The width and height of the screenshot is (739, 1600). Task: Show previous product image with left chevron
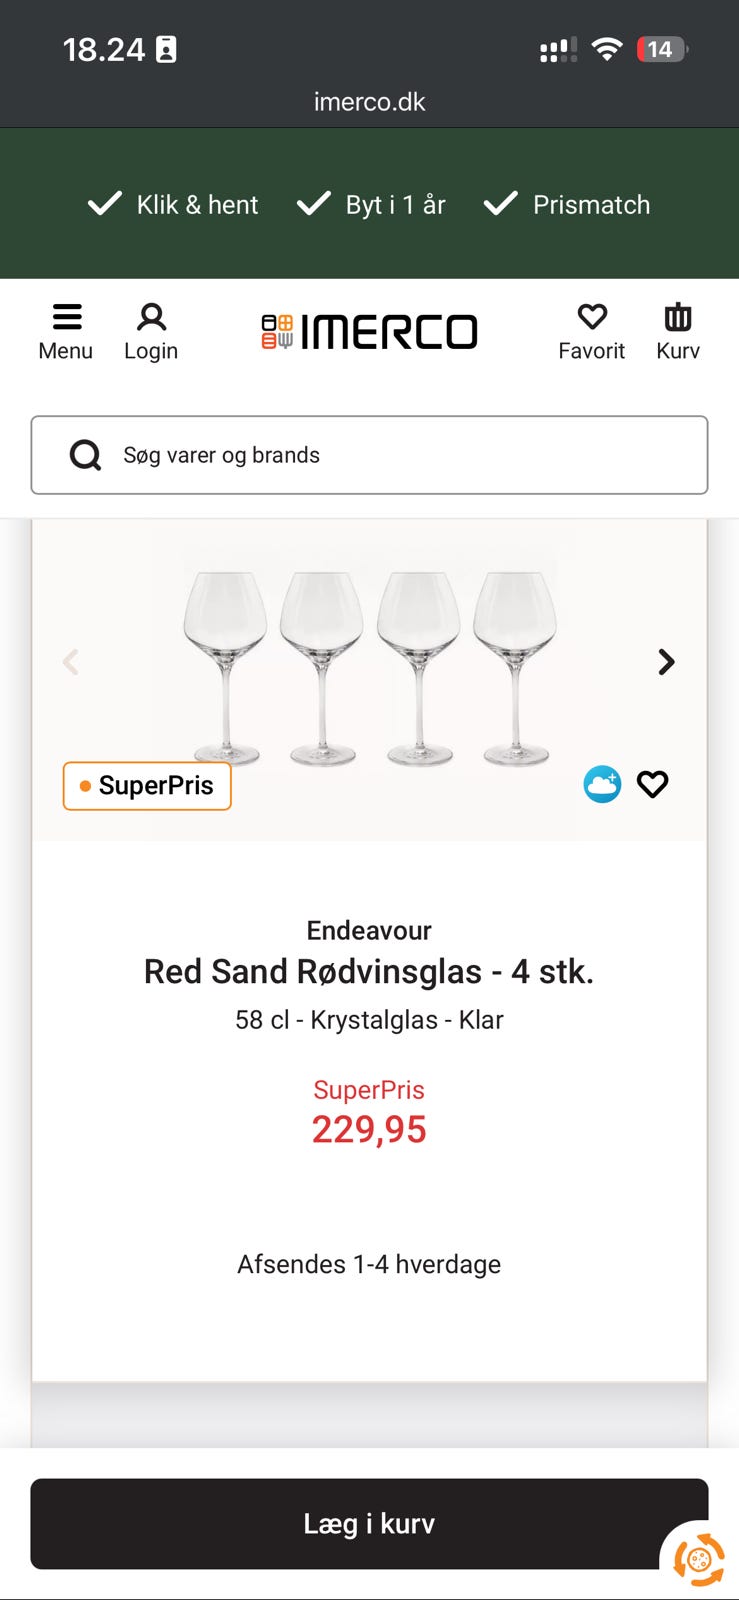tap(71, 662)
